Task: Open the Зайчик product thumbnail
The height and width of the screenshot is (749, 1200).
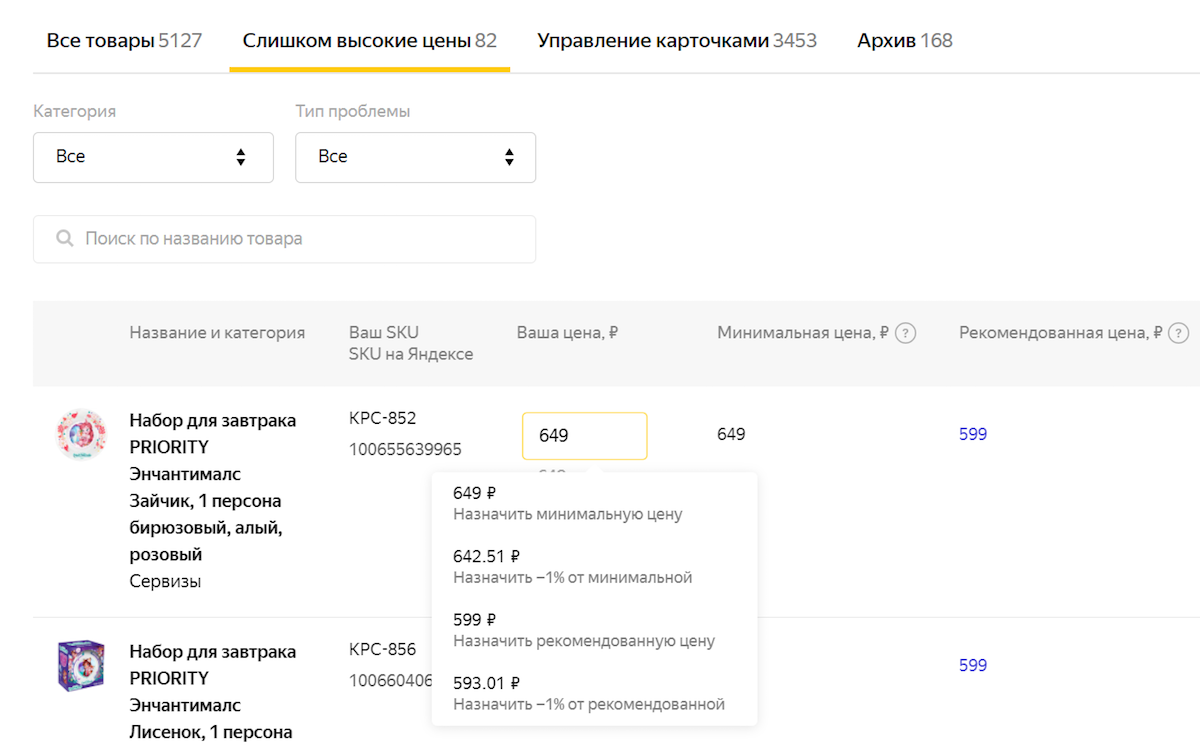Action: point(81,435)
